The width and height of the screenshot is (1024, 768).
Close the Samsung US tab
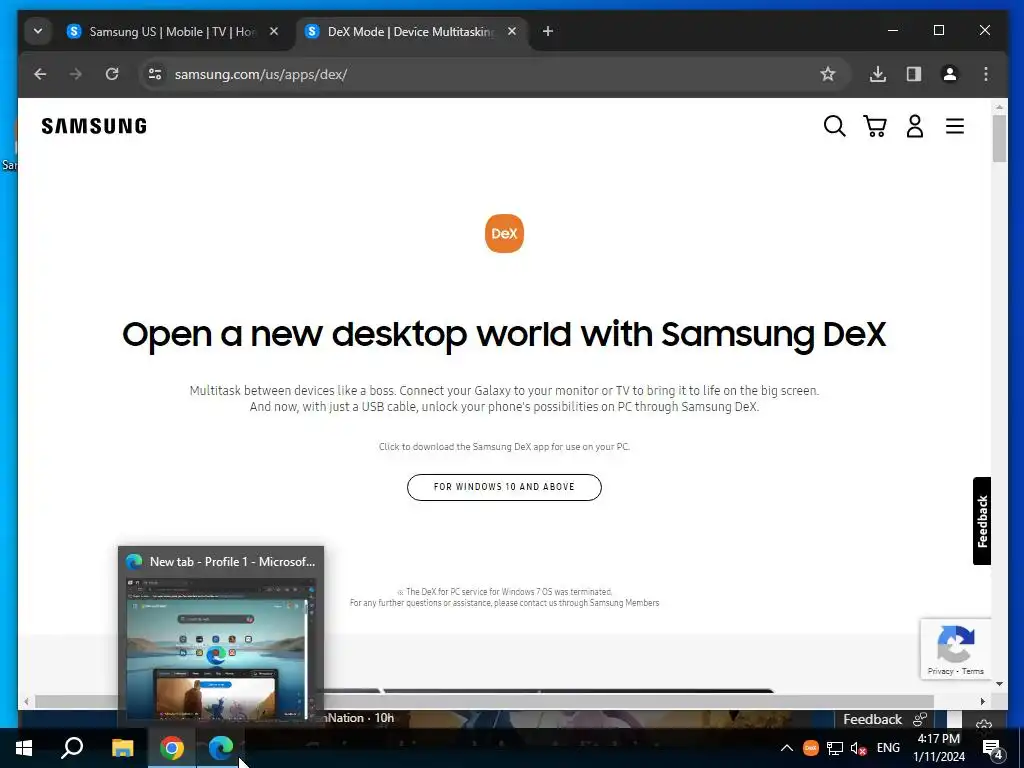coord(274,31)
